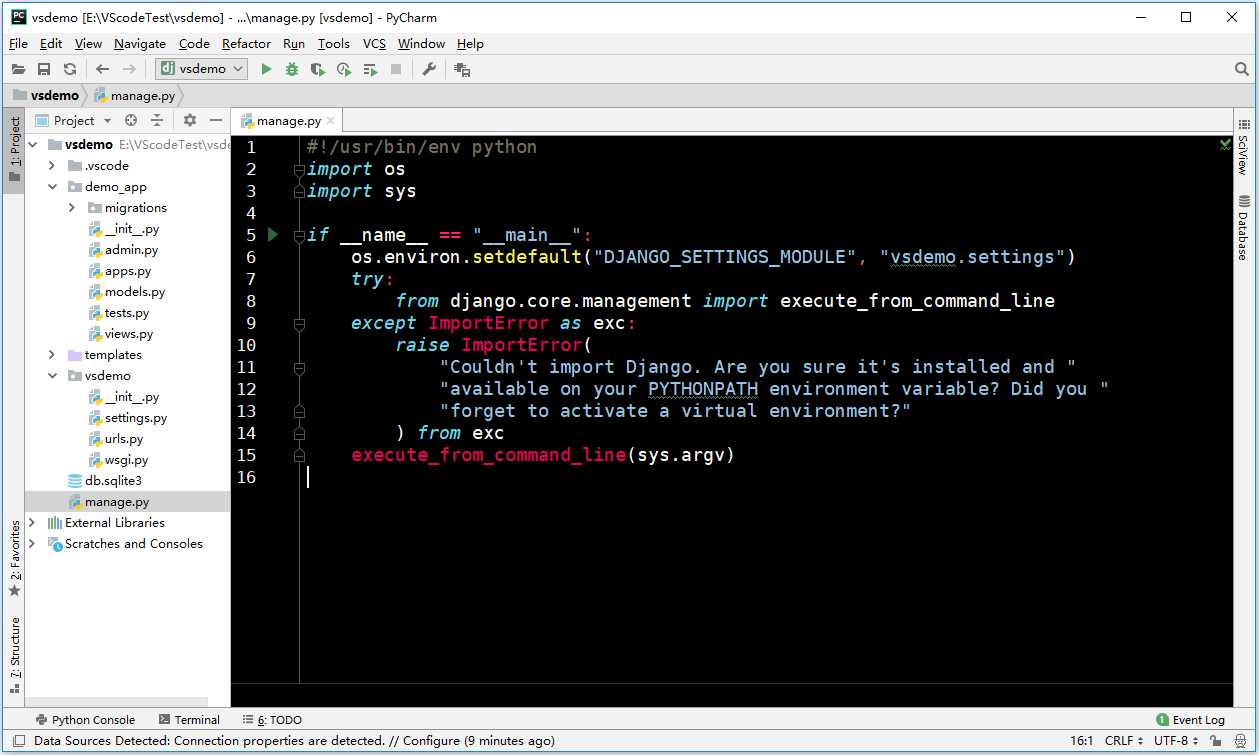Screen dimensions: 1259x755
Task: Open the Event Log
Action: 1190,719
